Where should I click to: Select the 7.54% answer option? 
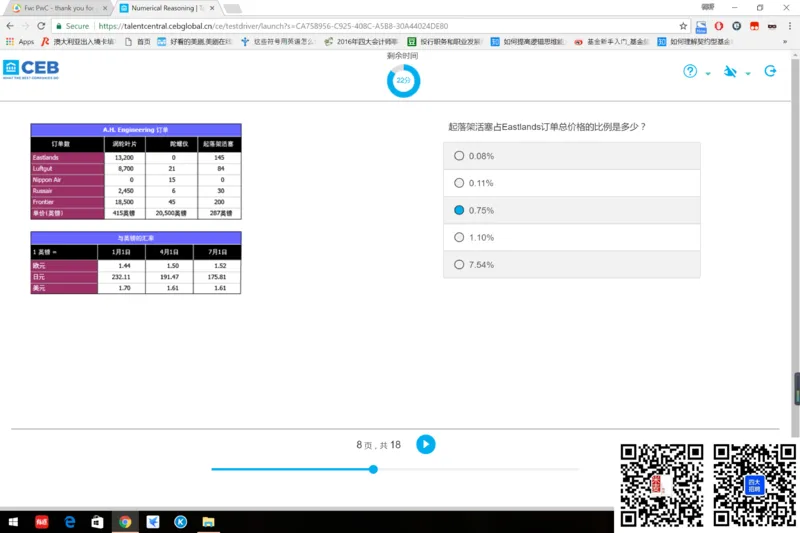[x=571, y=264]
